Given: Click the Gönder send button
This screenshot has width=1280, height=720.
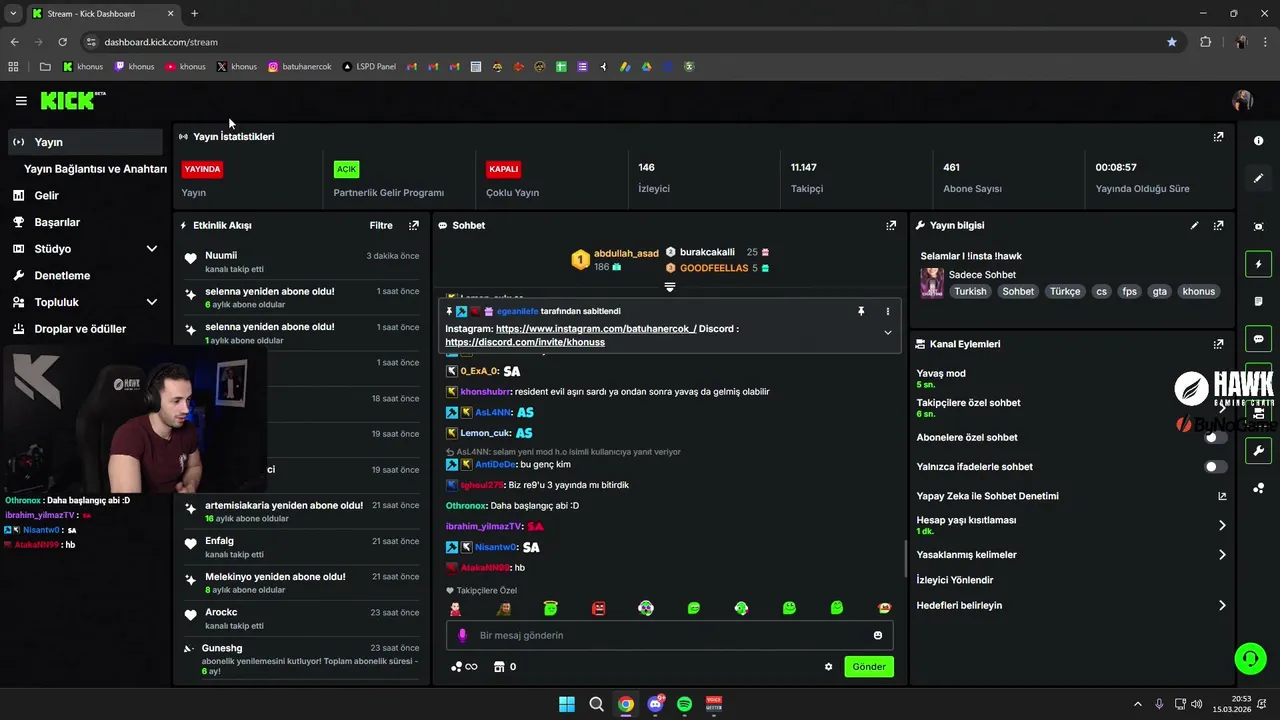Looking at the screenshot, I should [x=869, y=667].
